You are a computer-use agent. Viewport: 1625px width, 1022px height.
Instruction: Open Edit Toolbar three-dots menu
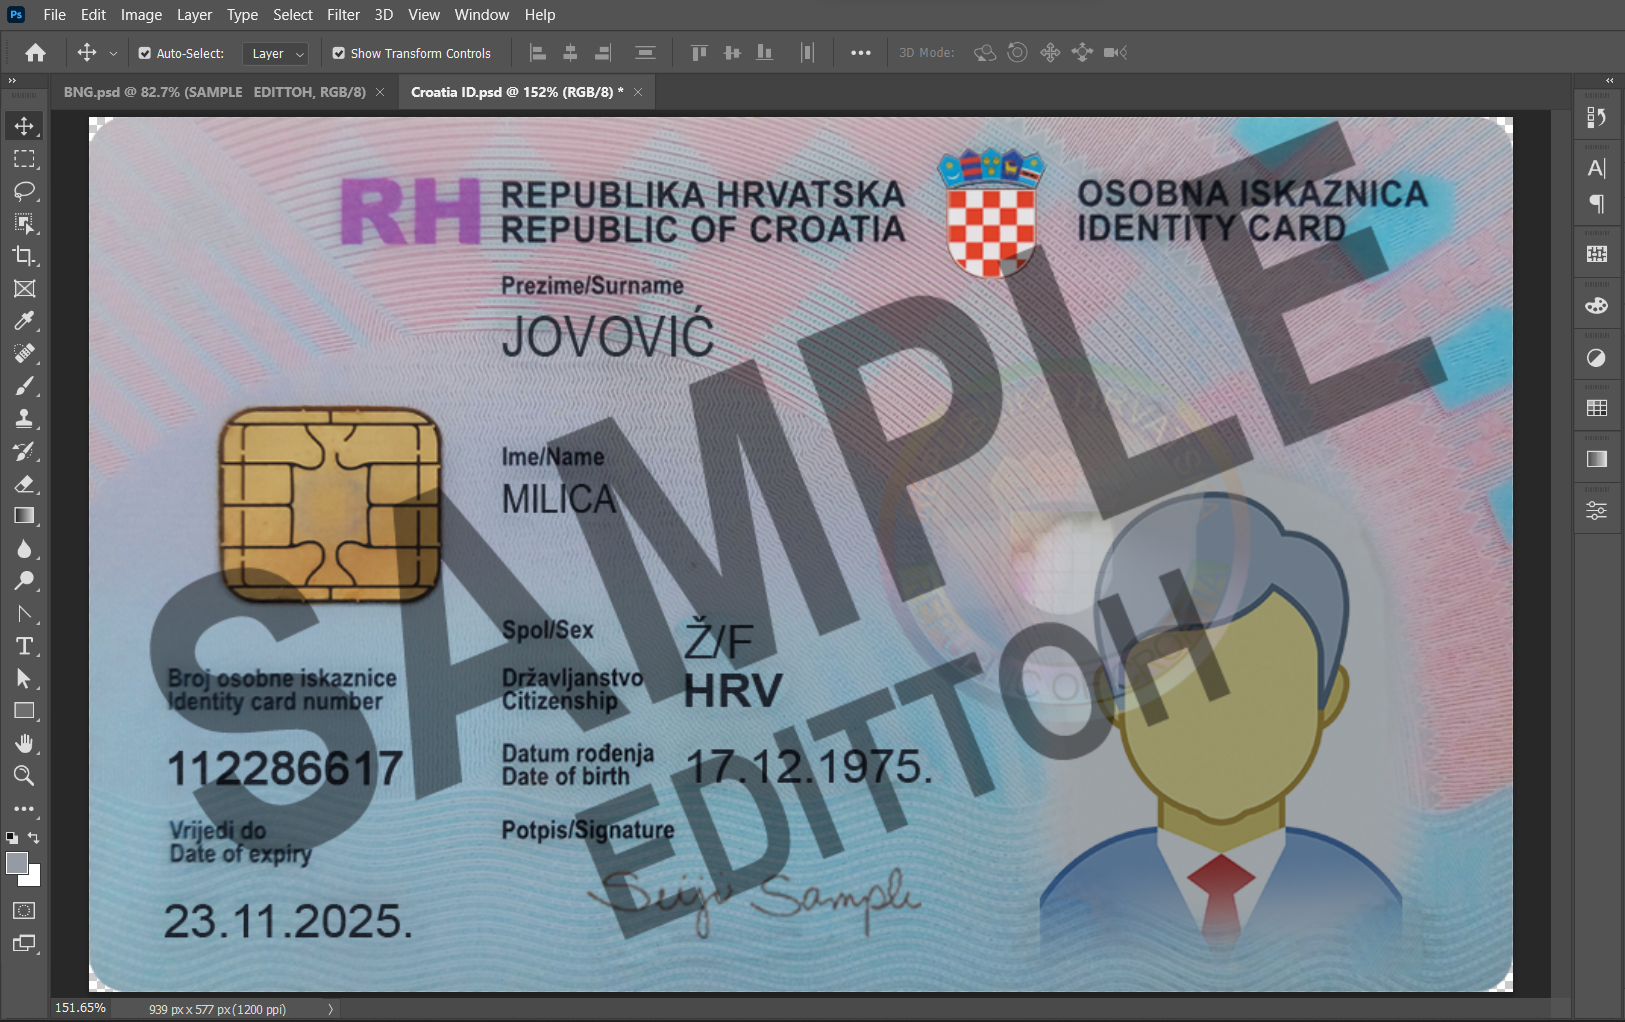[x=24, y=809]
